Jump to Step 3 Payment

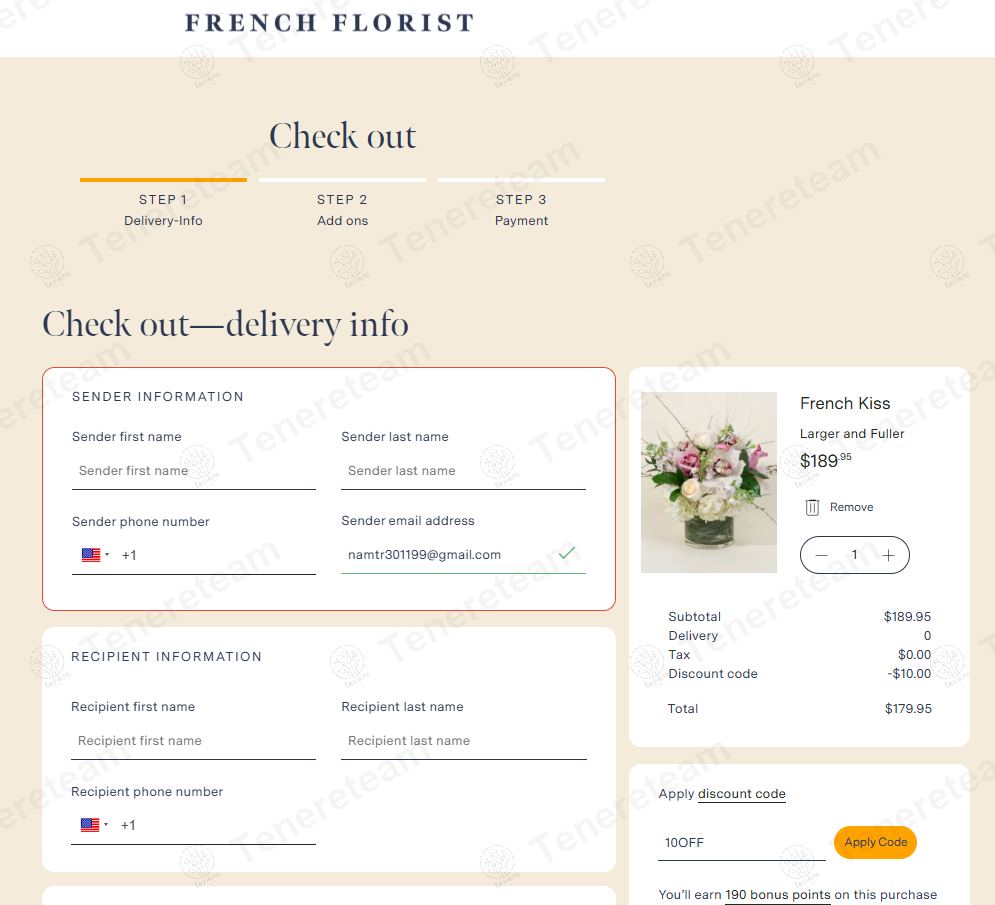pos(521,209)
